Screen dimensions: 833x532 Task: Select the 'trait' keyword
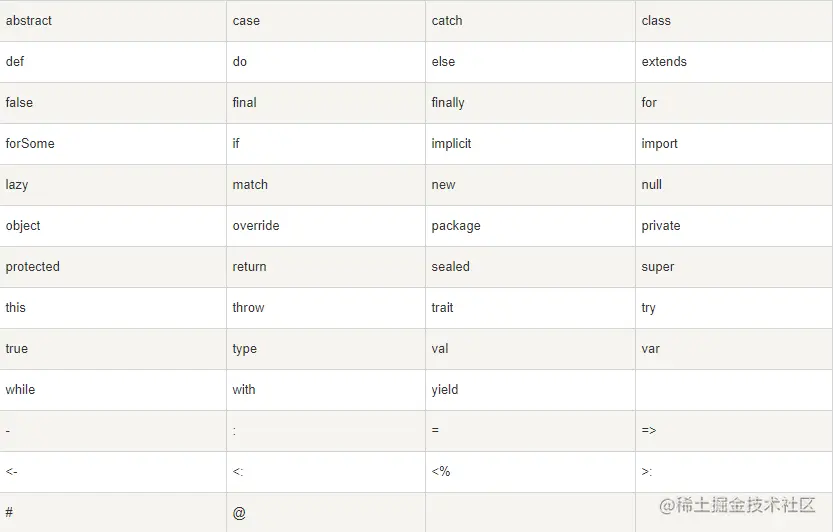tap(442, 308)
